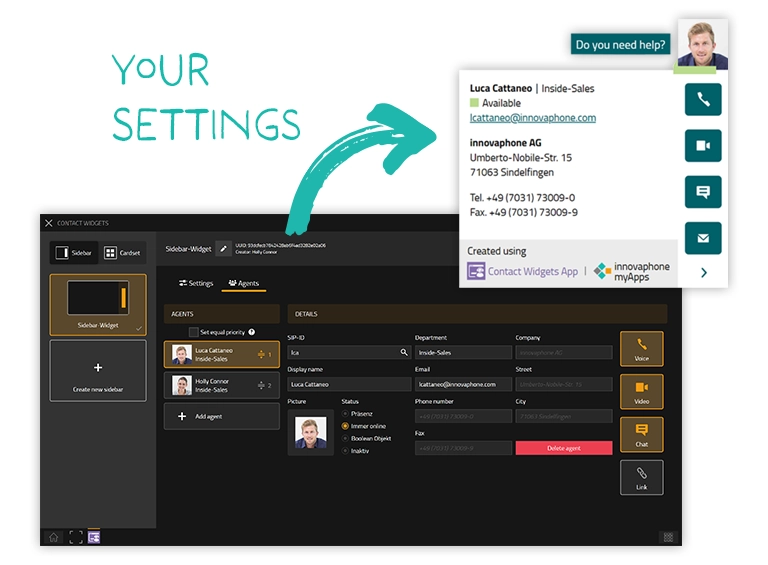Select Präsenz status radio button

point(345,414)
